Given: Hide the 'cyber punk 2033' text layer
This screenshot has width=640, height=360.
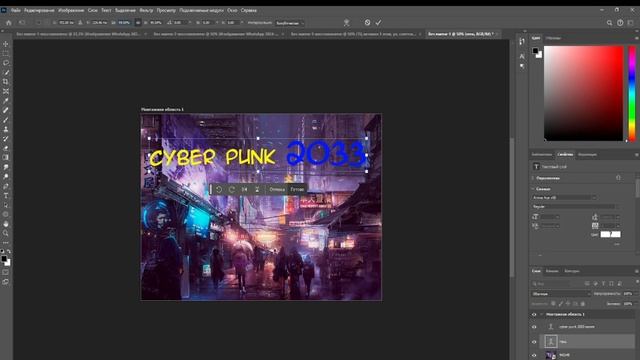Looking at the screenshot, I should pyautogui.click(x=534, y=327).
